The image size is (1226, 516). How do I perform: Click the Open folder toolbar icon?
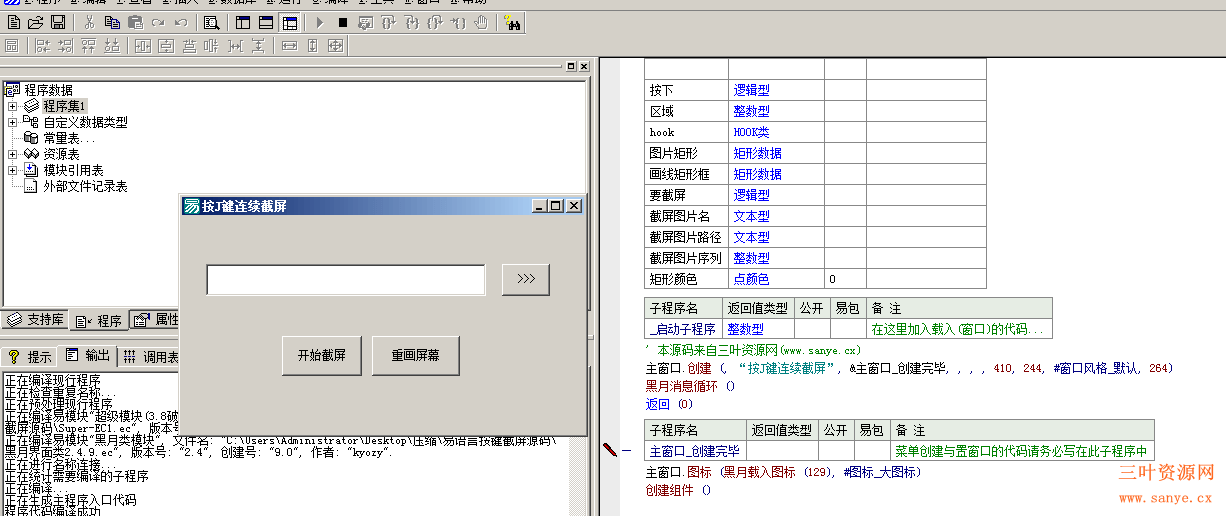pyautogui.click(x=35, y=22)
